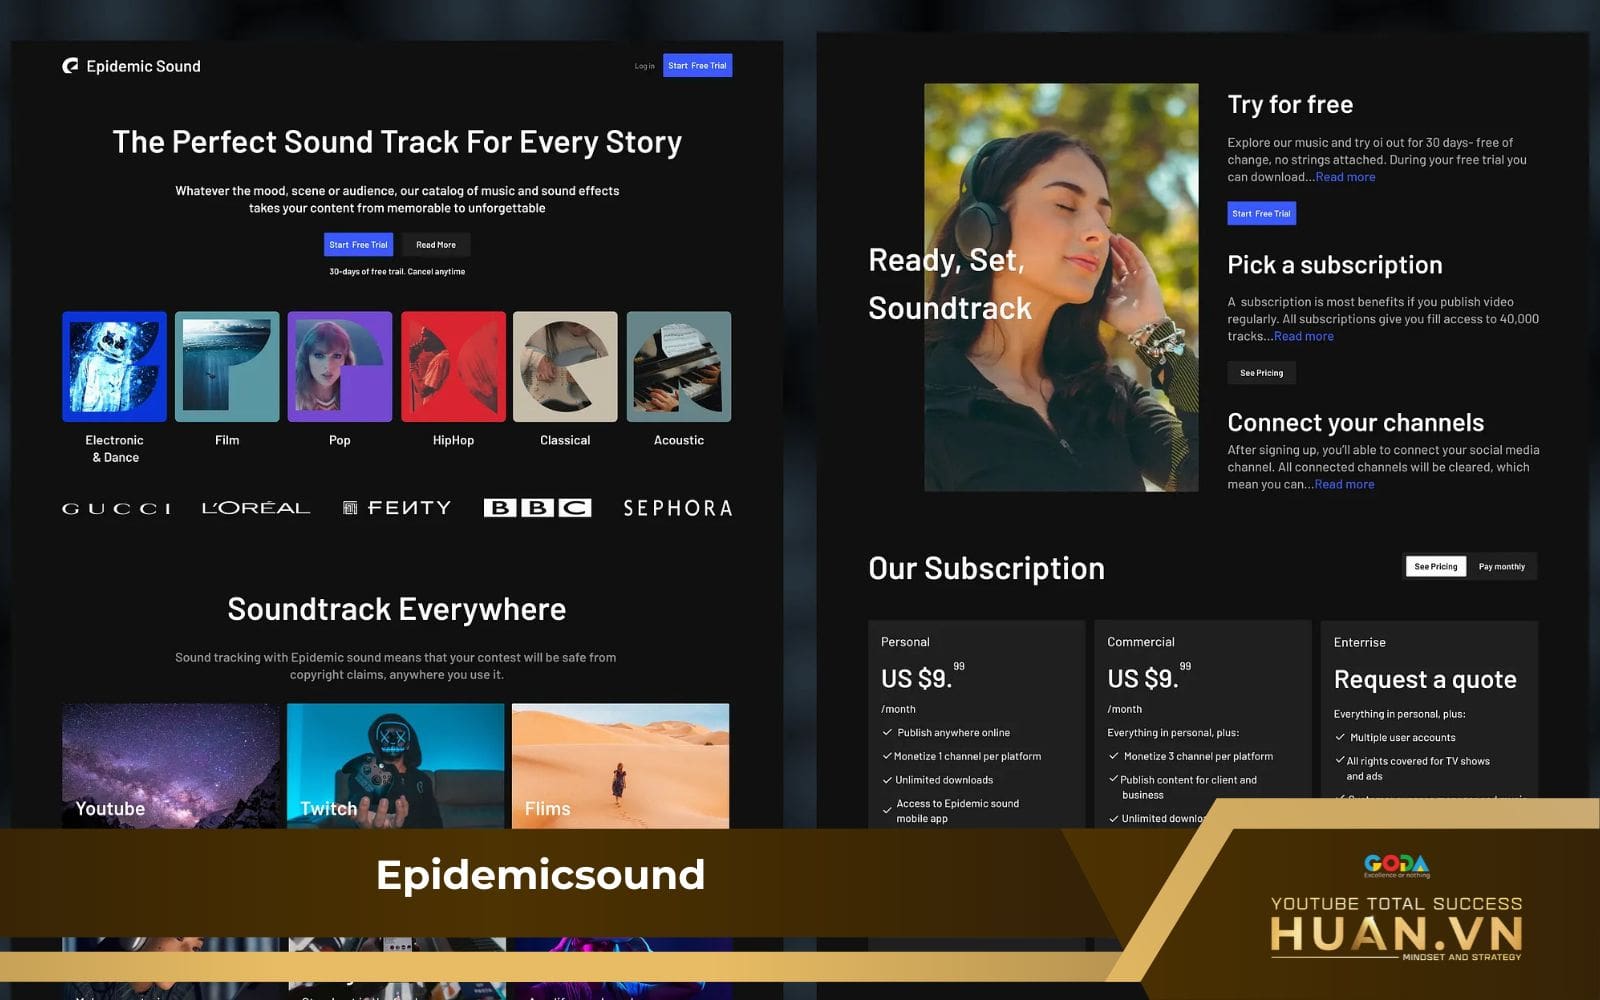
Task: Click Request a quote heading
Action: coord(1425,680)
